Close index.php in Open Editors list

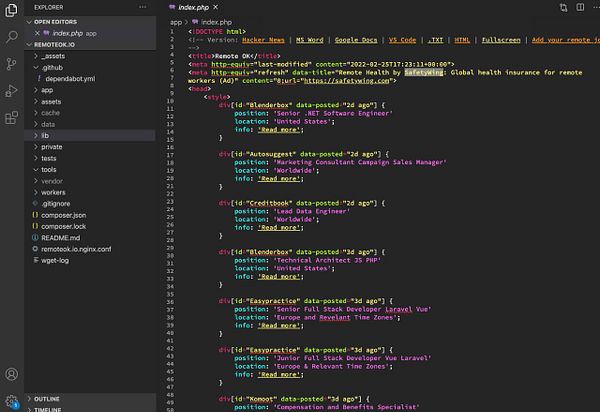[x=37, y=33]
